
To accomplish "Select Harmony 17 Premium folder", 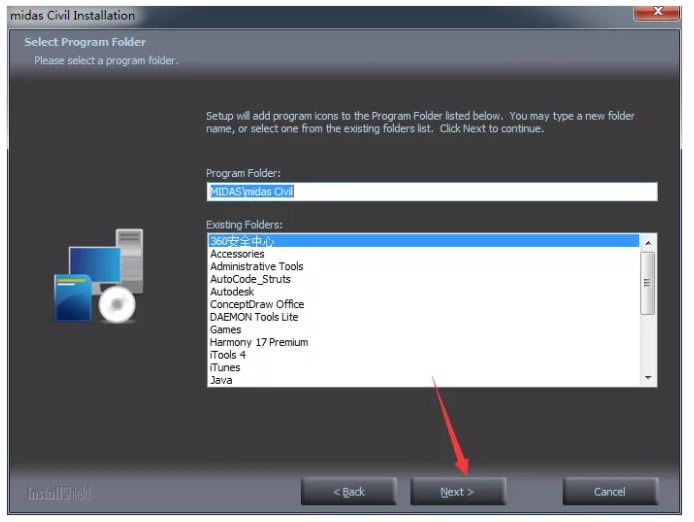I will tap(259, 342).
